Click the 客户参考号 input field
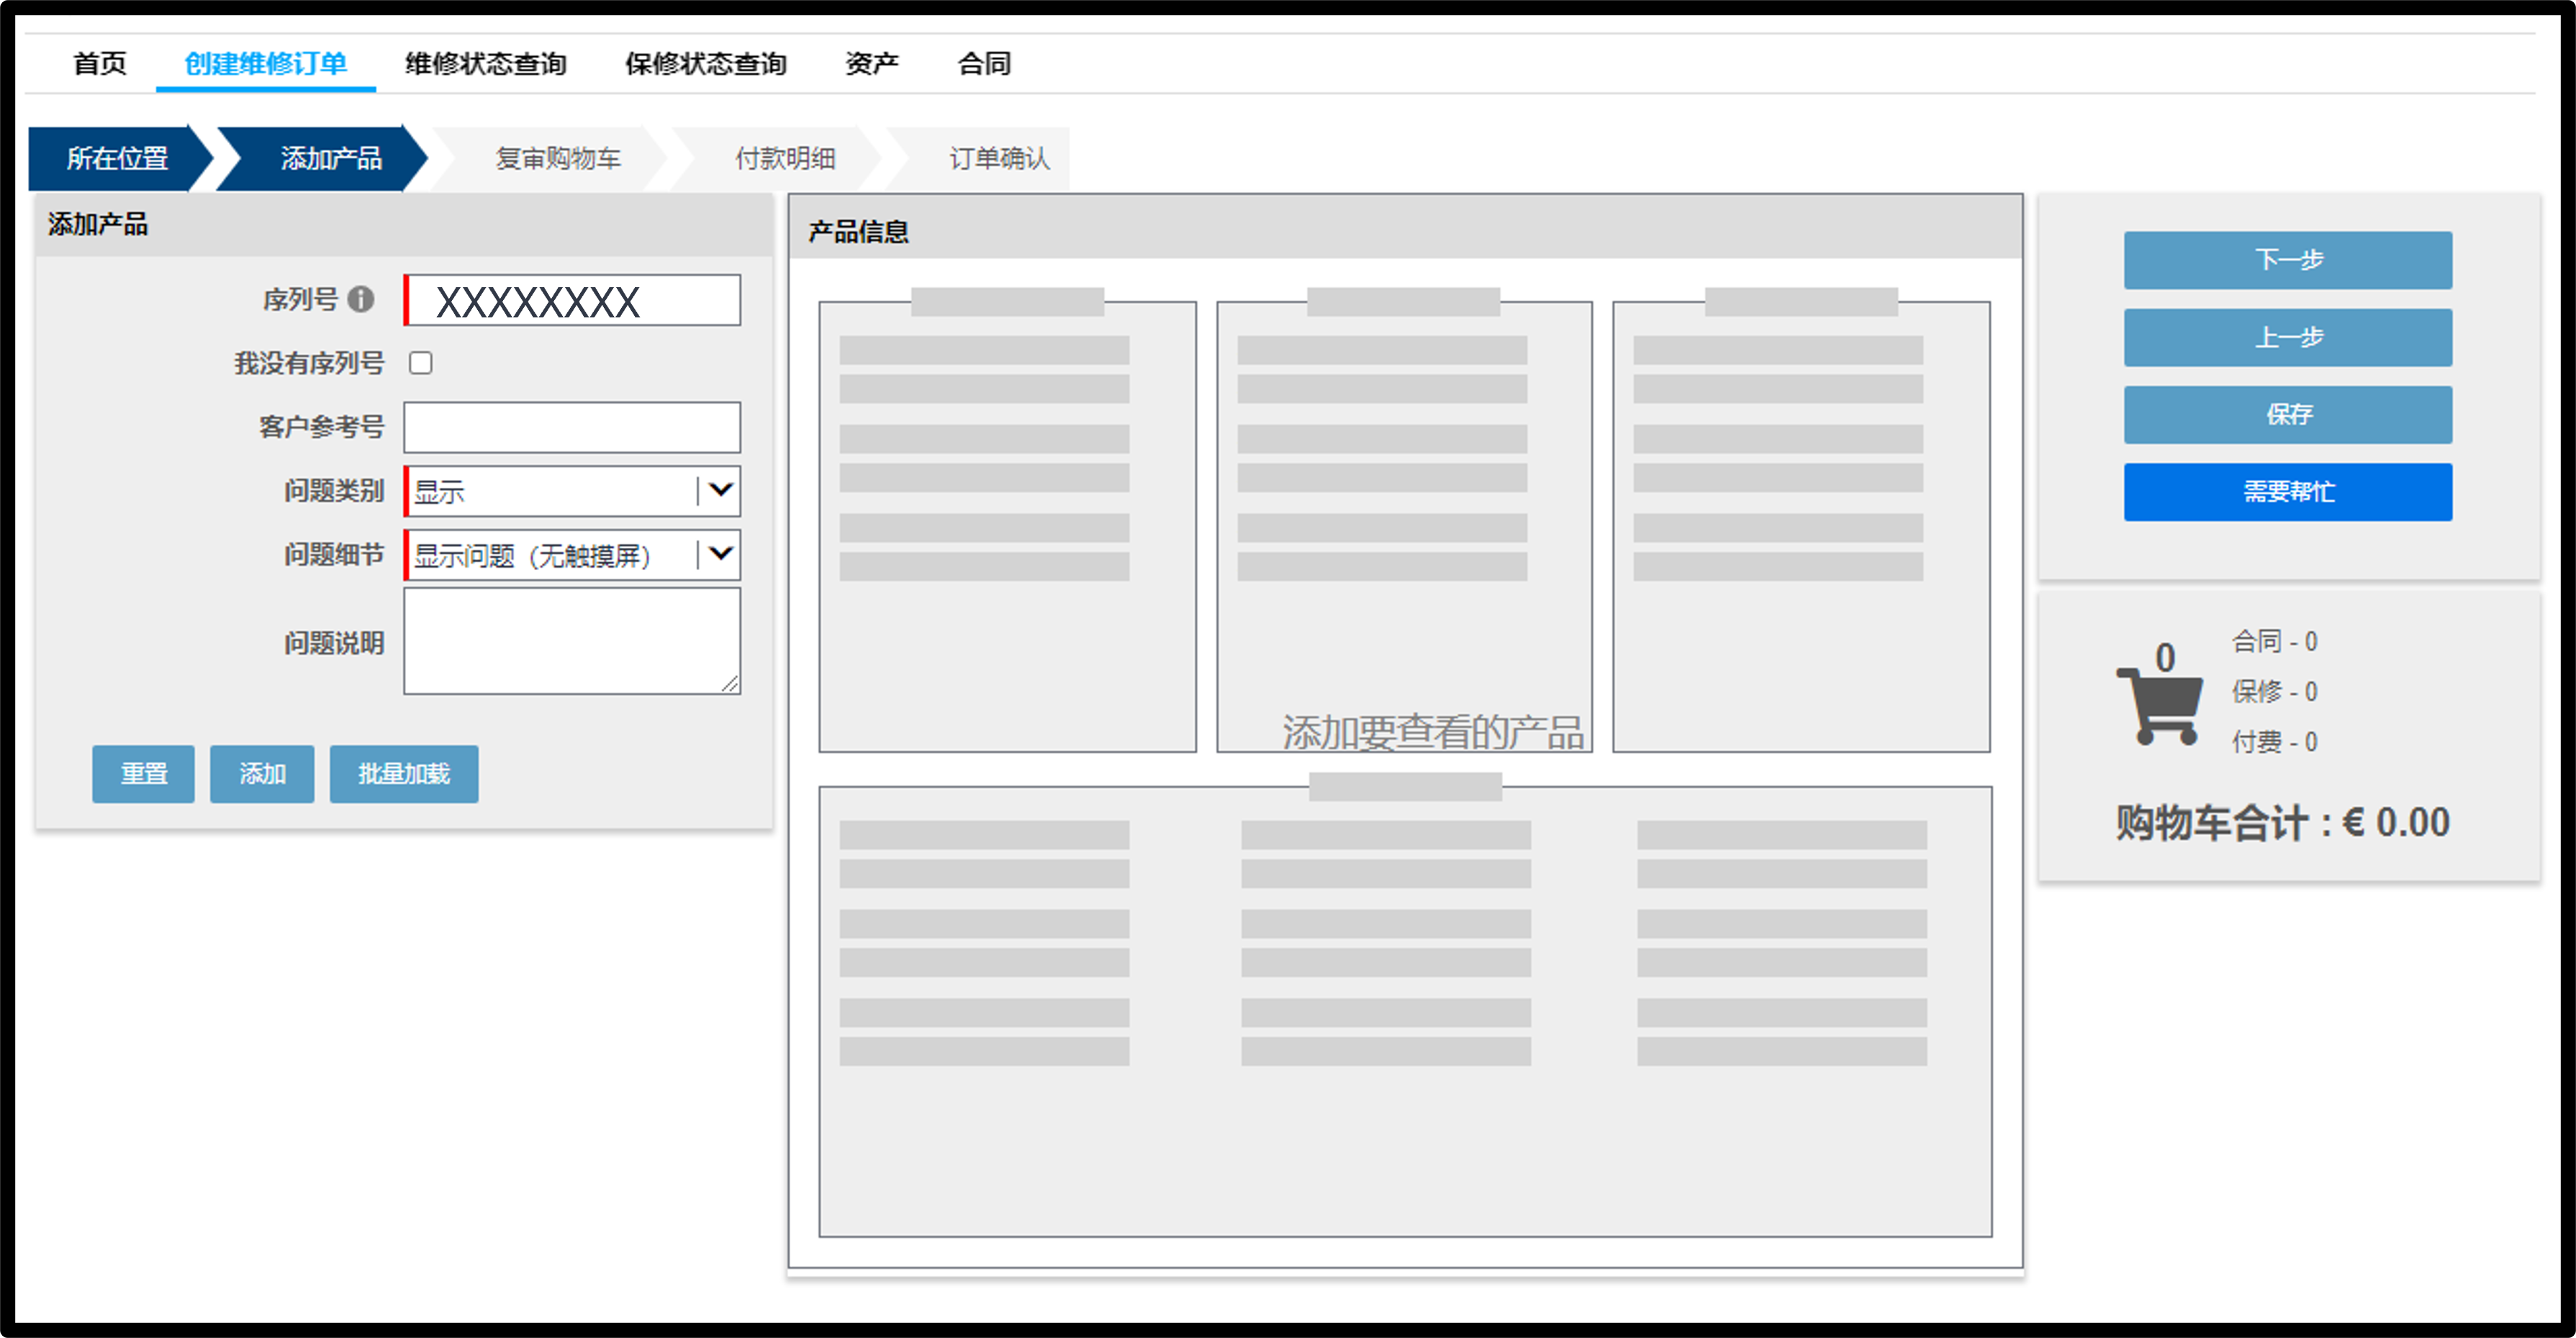Image resolution: width=2576 pixels, height=1338 pixels. pos(572,427)
